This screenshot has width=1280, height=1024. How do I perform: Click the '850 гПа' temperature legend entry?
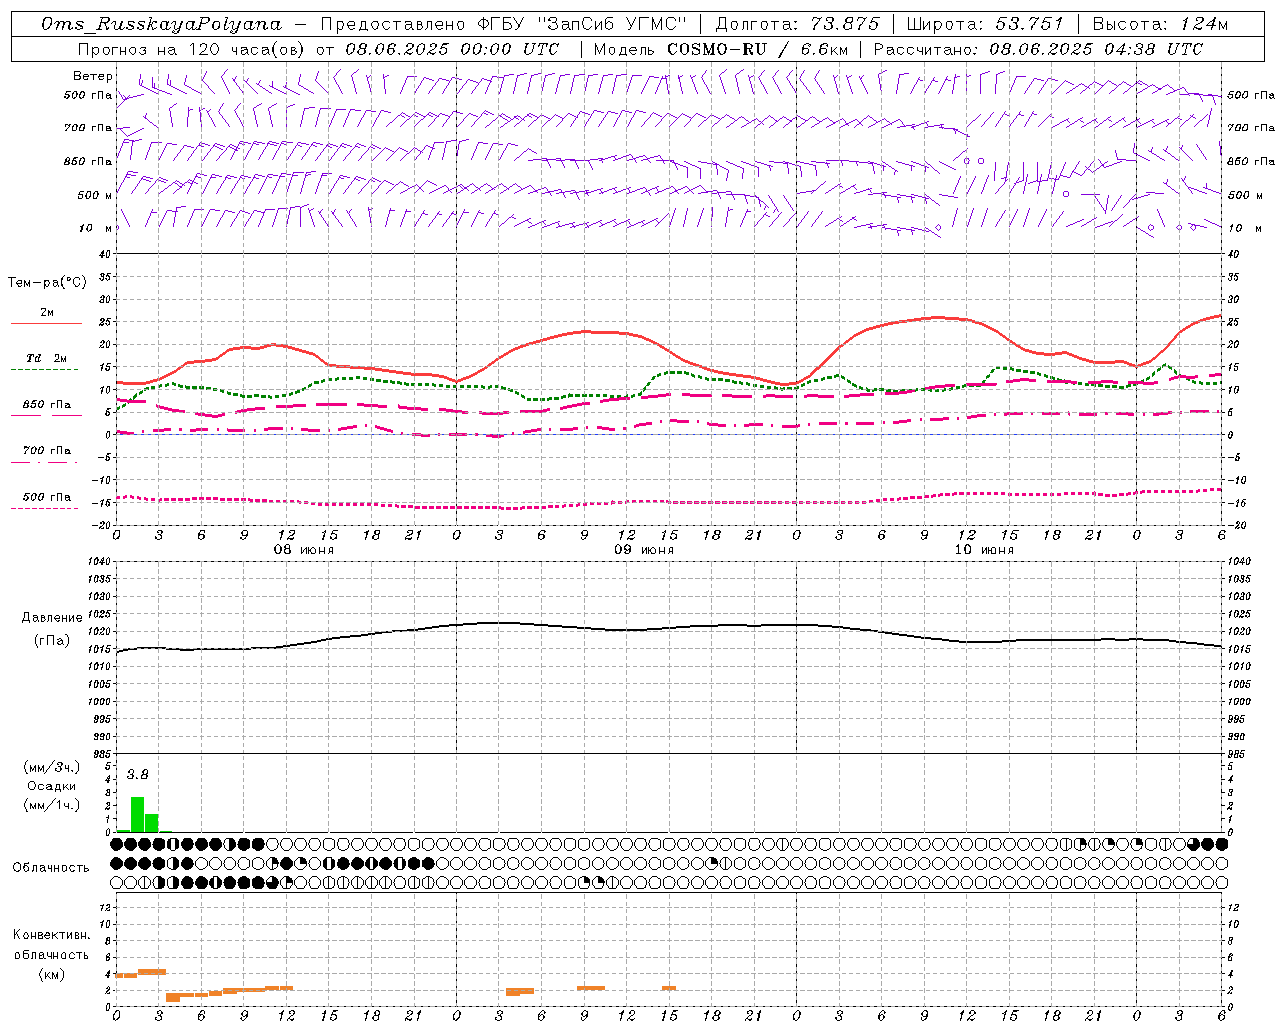47,405
